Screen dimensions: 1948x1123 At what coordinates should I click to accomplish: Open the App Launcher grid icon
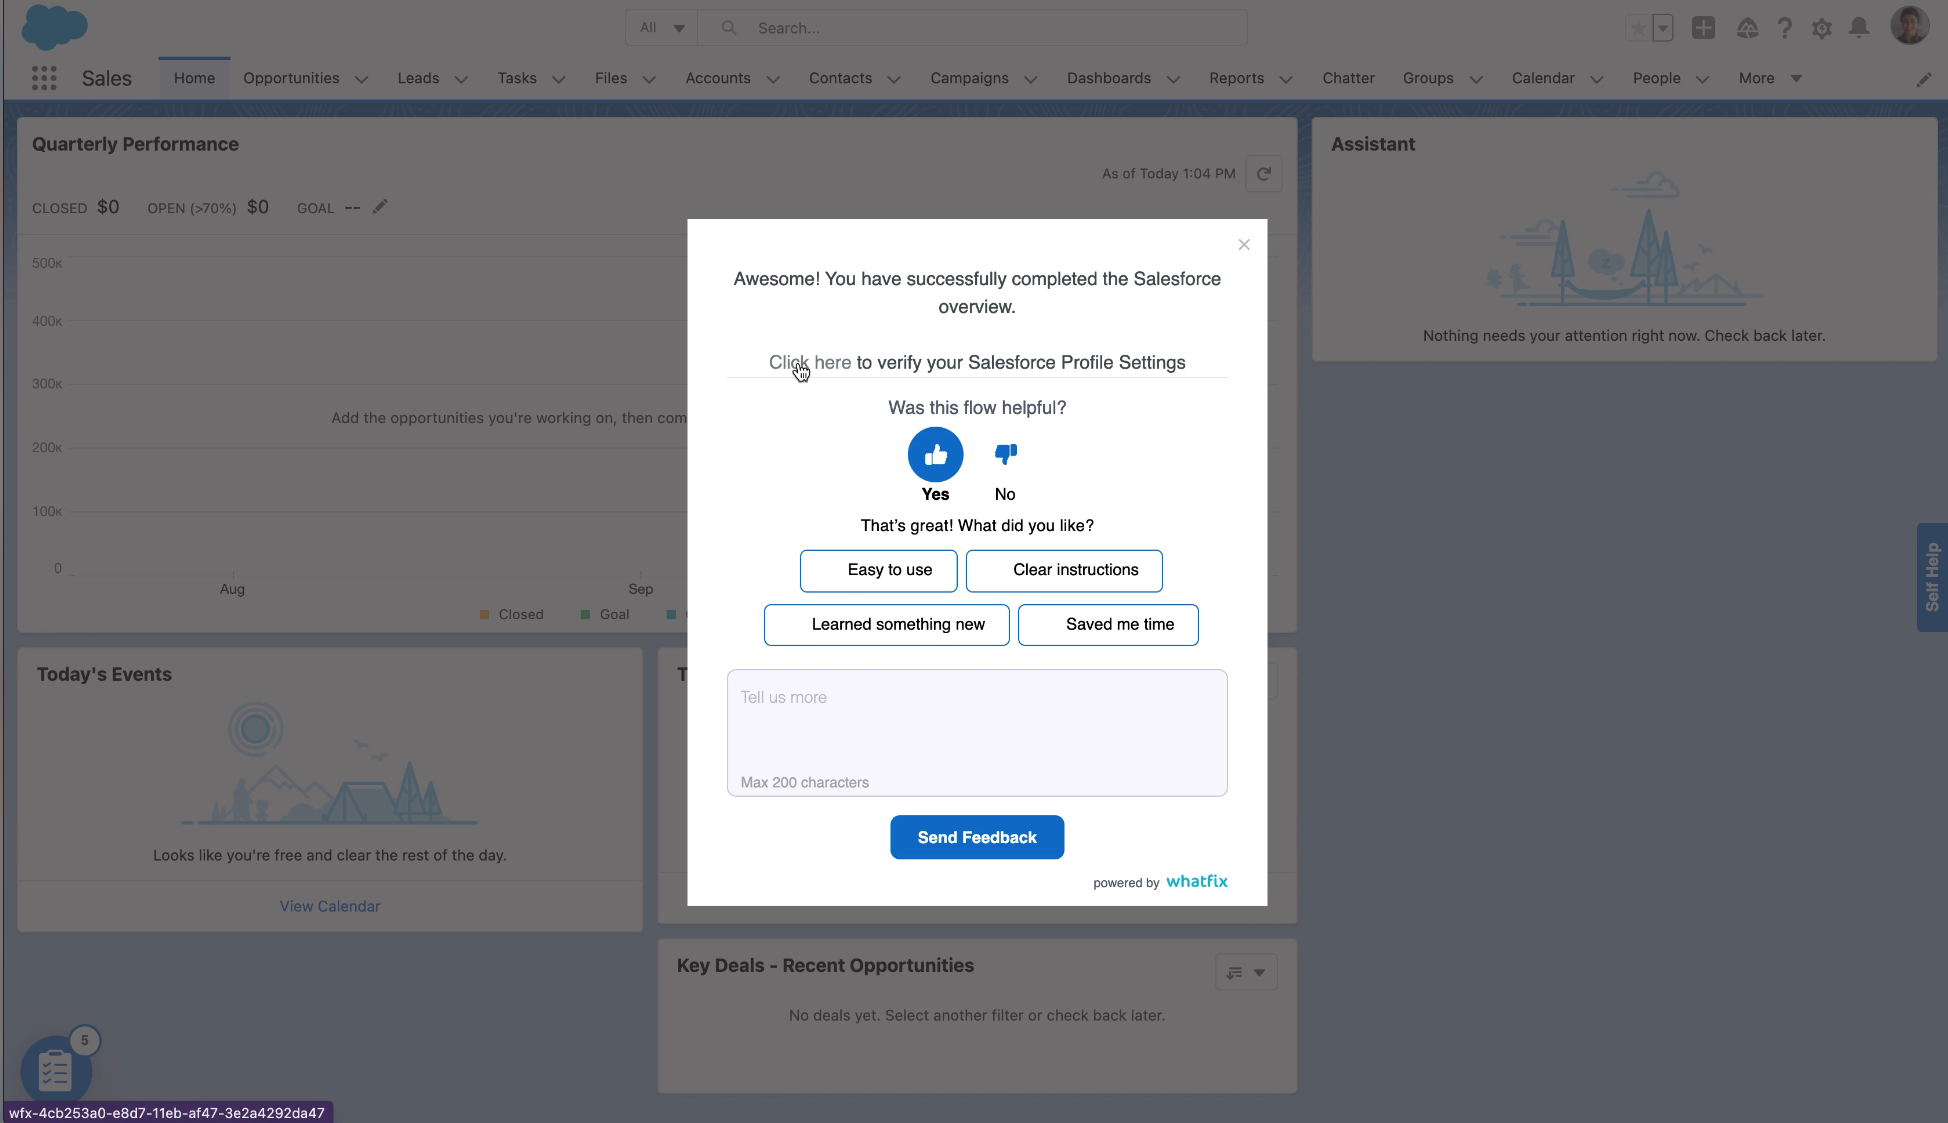(44, 78)
